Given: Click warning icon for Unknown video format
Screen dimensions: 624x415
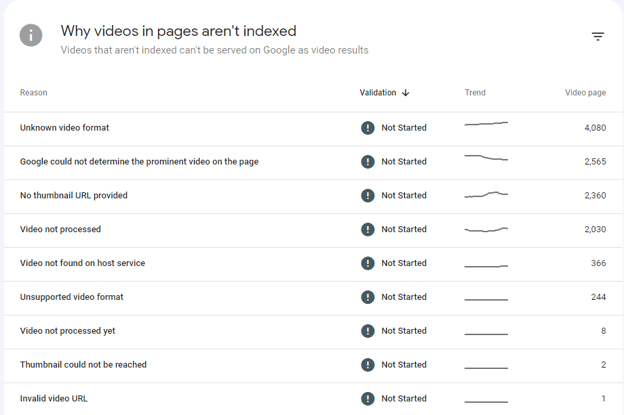Looking at the screenshot, I should (x=368, y=128).
